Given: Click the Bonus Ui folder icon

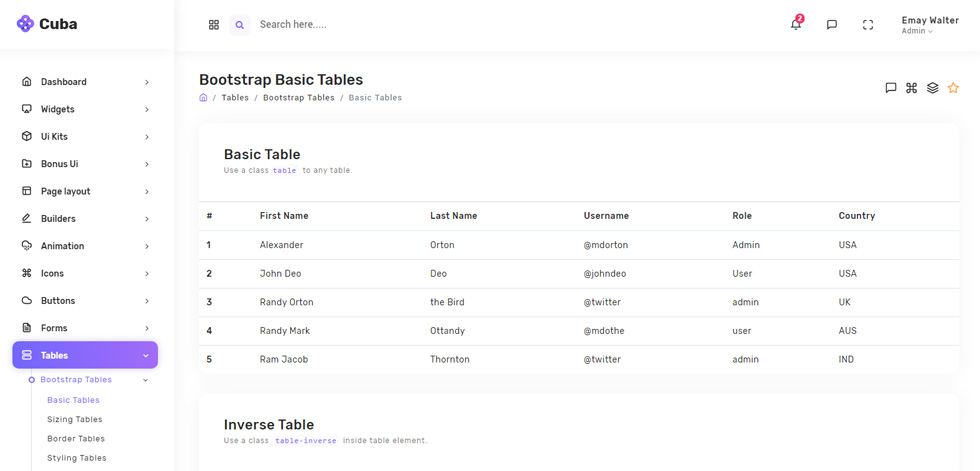Looking at the screenshot, I should tap(26, 164).
